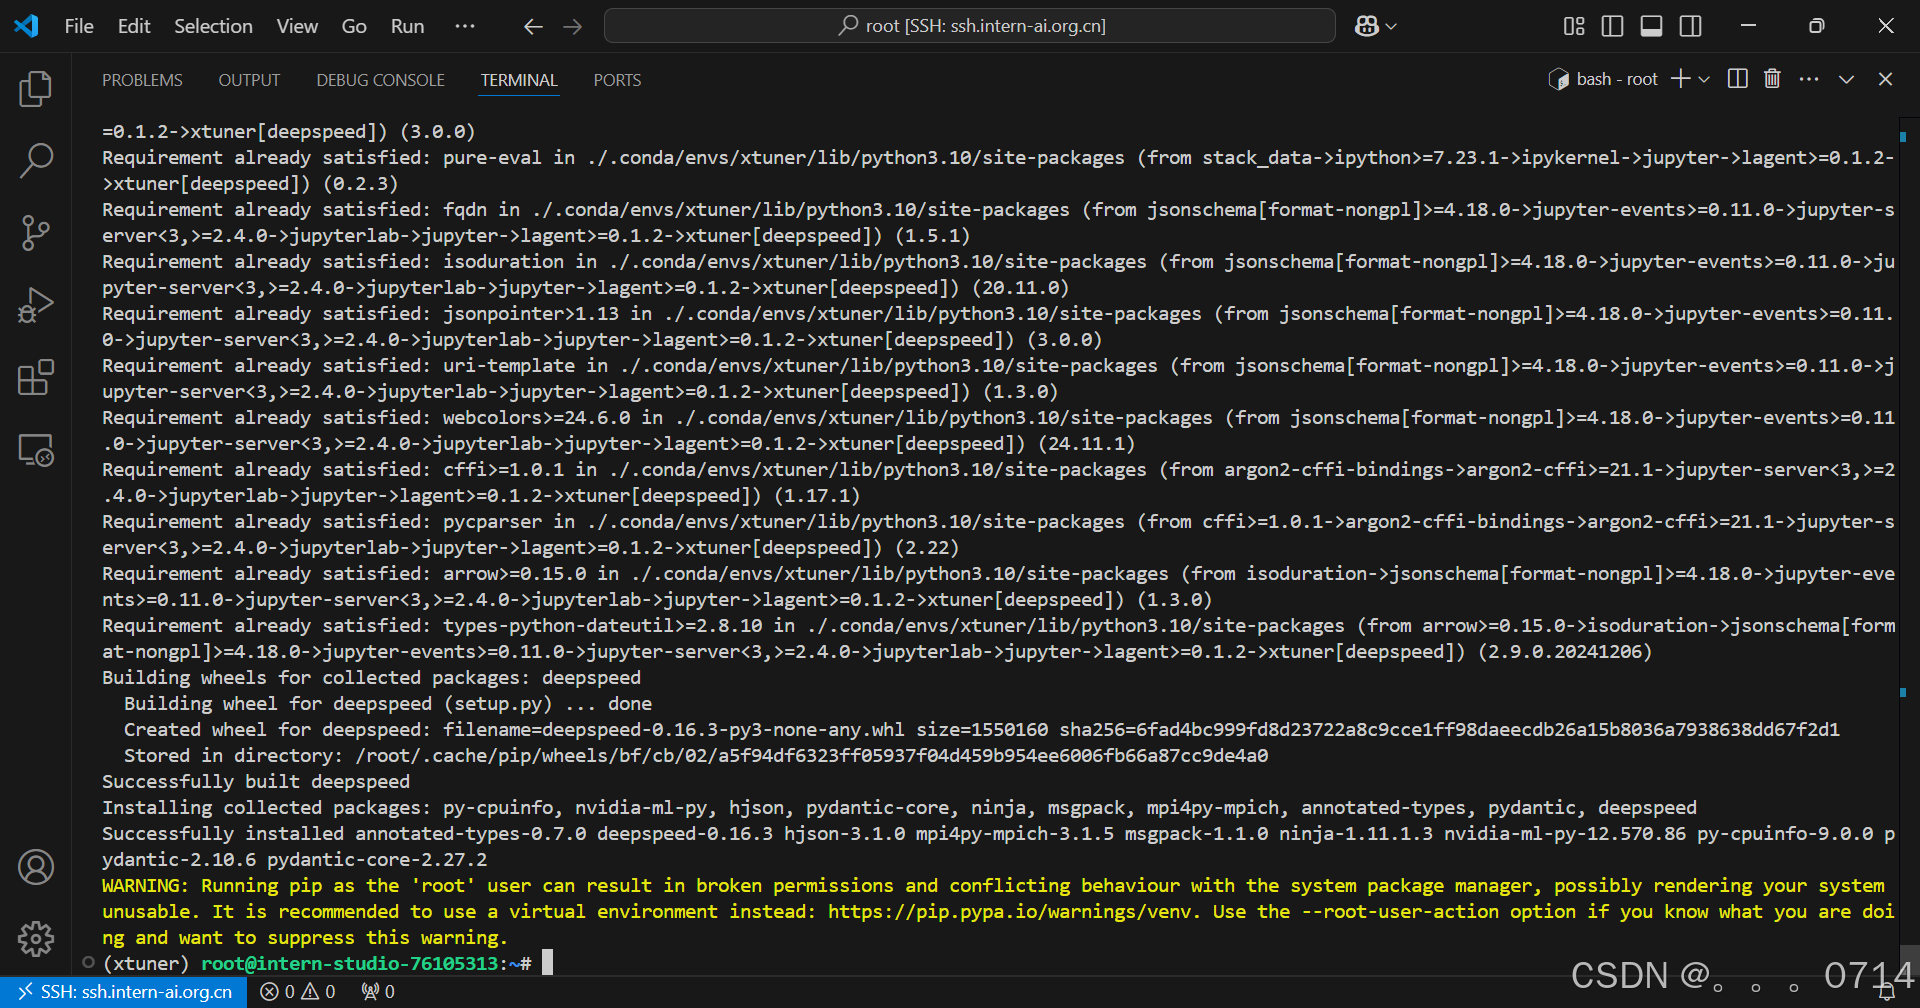The width and height of the screenshot is (1920, 1008).
Task: Open forwarded ports status item
Action: pyautogui.click(x=378, y=992)
